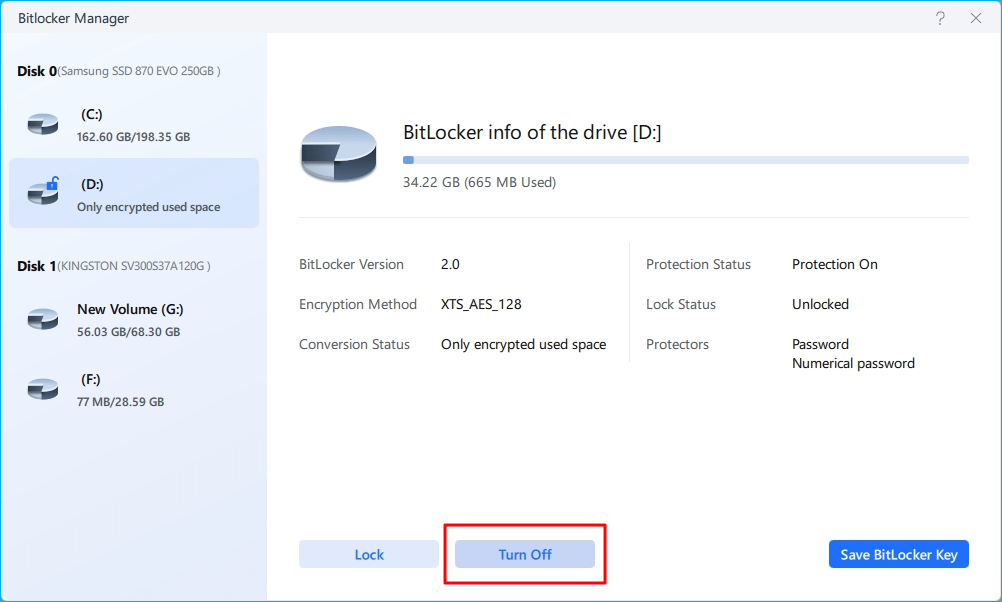
Task: Select the D: drive entry in the sidebar
Action: 133,192
